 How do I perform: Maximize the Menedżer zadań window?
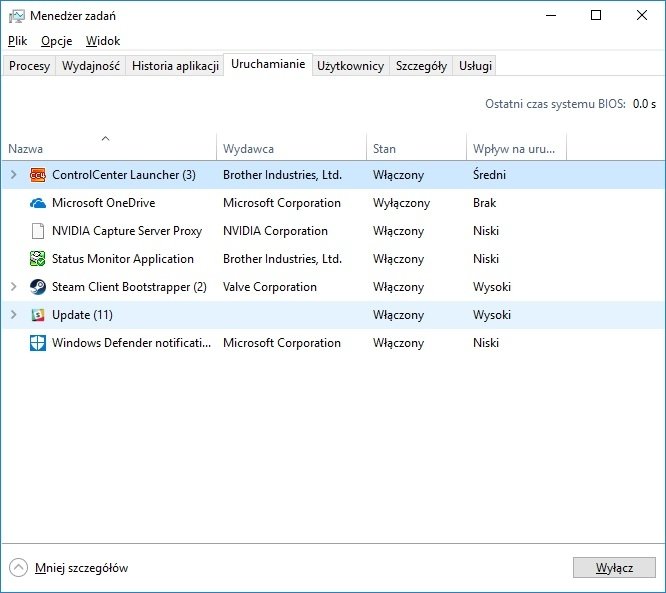596,16
